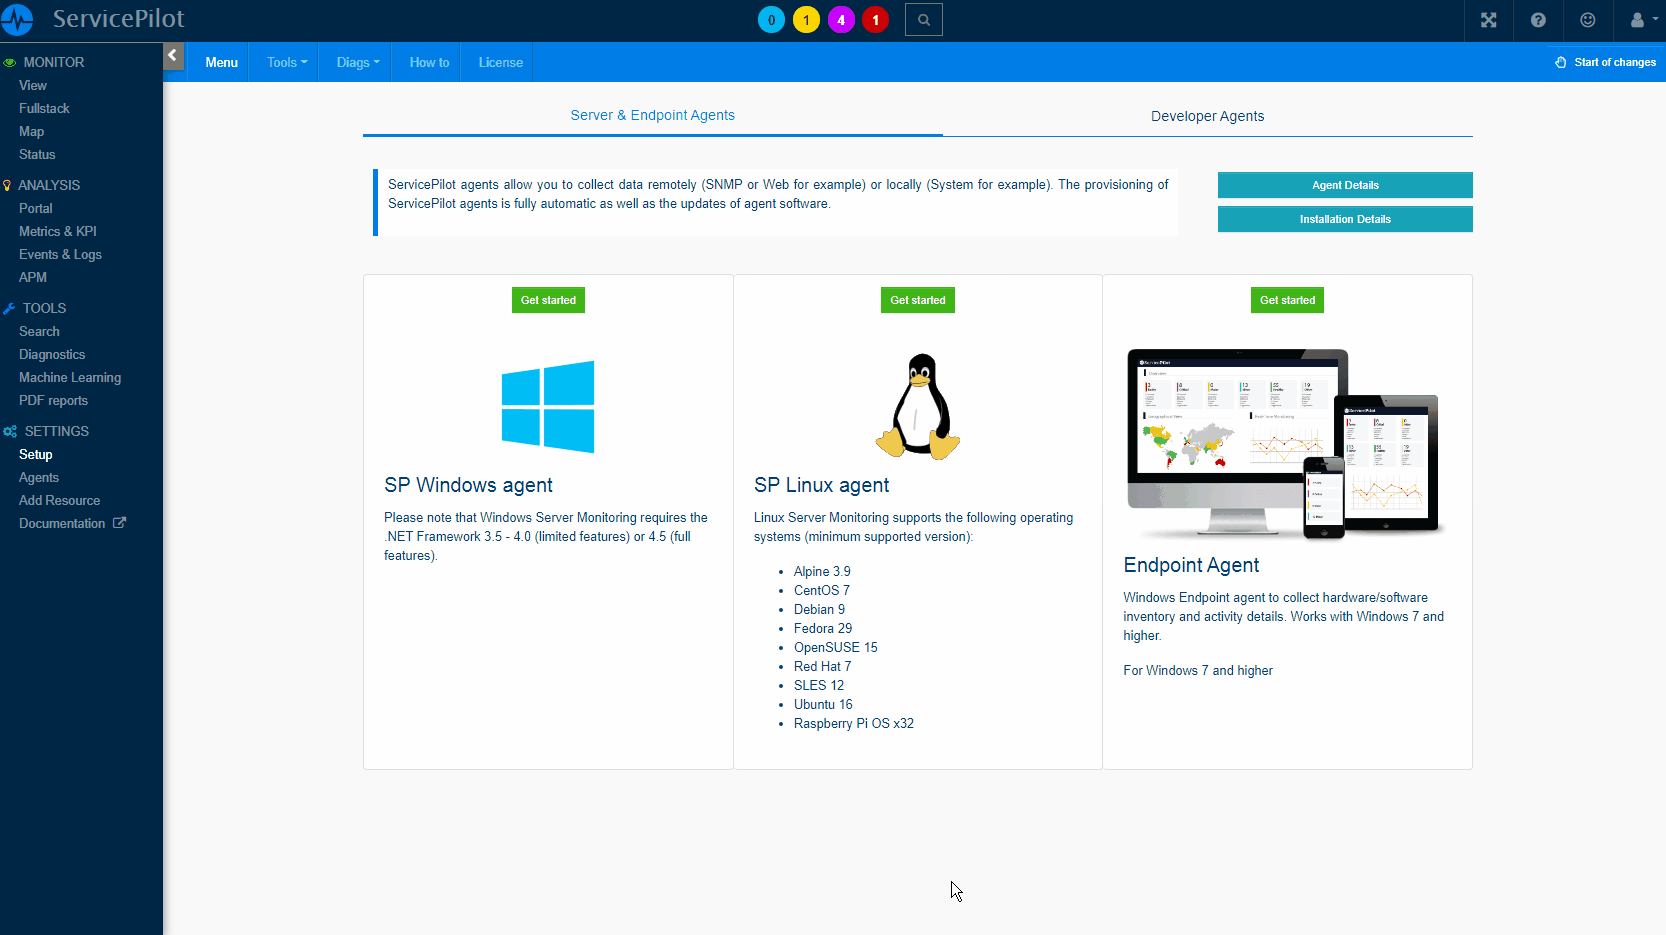Open the Diags dropdown menu

click(x=358, y=62)
